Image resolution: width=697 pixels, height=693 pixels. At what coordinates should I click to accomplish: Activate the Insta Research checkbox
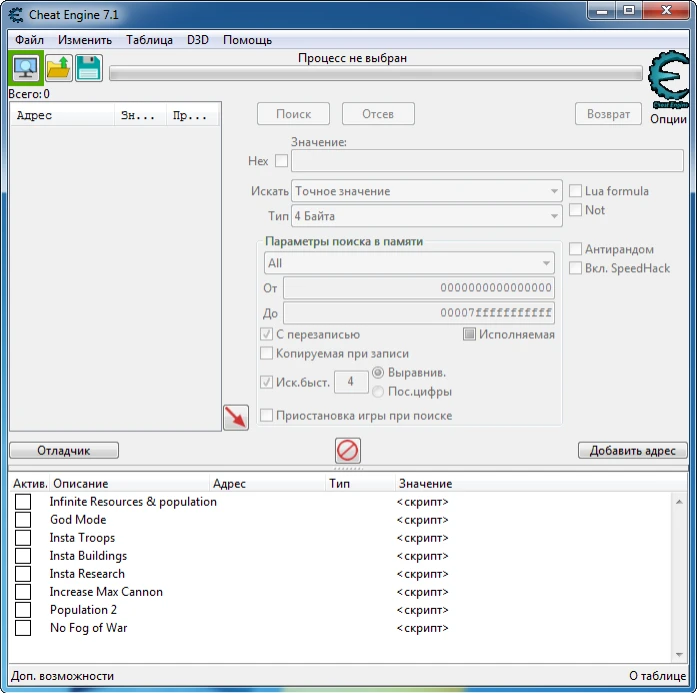pyautogui.click(x=23, y=574)
